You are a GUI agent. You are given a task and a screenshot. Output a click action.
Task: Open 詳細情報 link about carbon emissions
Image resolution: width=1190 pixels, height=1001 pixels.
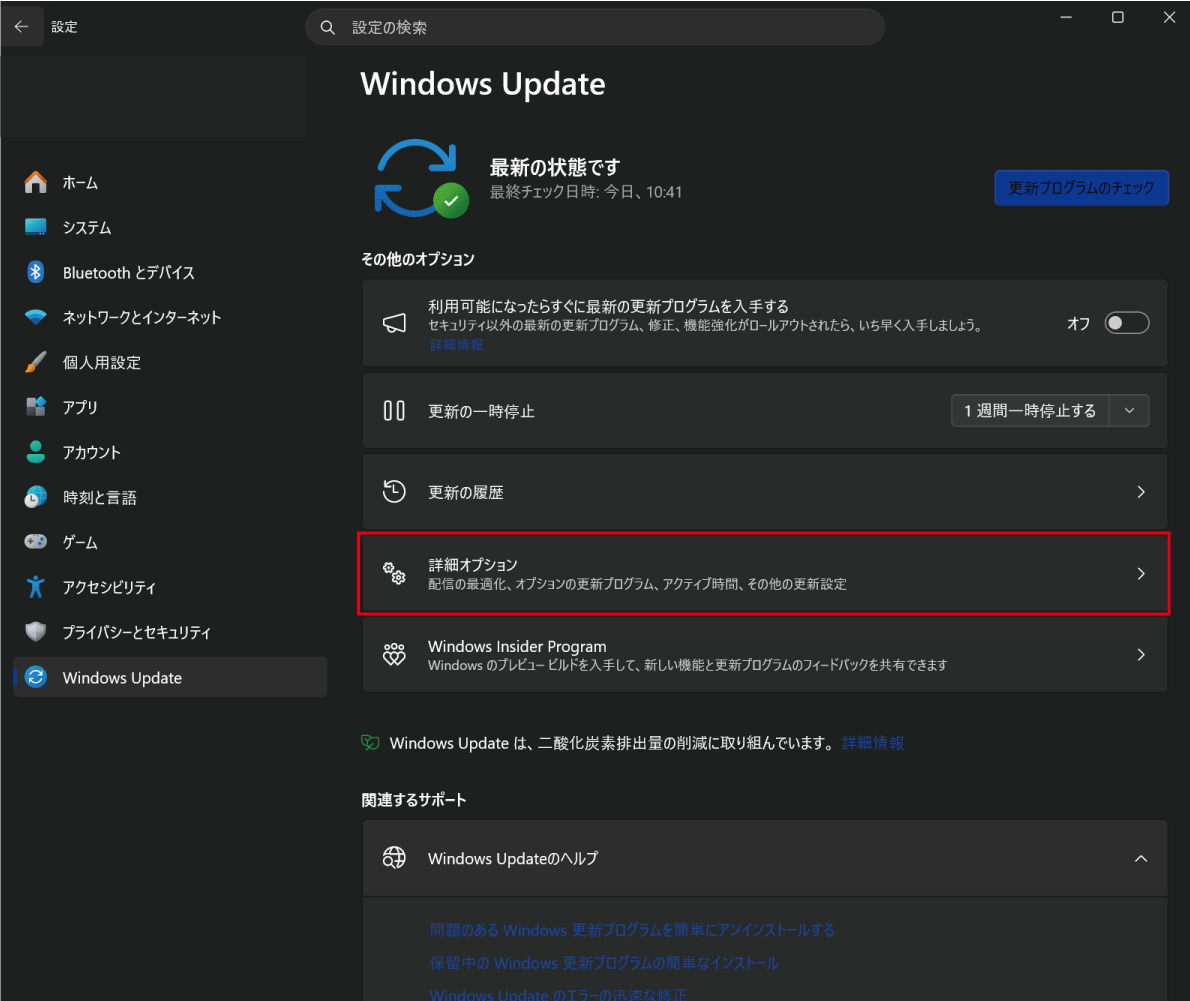[x=873, y=743]
